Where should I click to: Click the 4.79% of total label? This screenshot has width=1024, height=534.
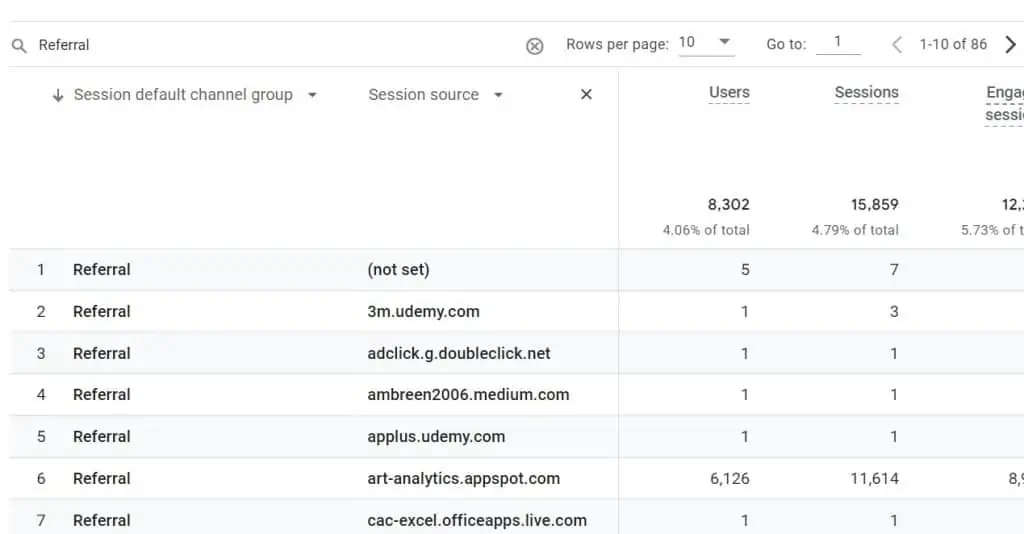click(855, 230)
